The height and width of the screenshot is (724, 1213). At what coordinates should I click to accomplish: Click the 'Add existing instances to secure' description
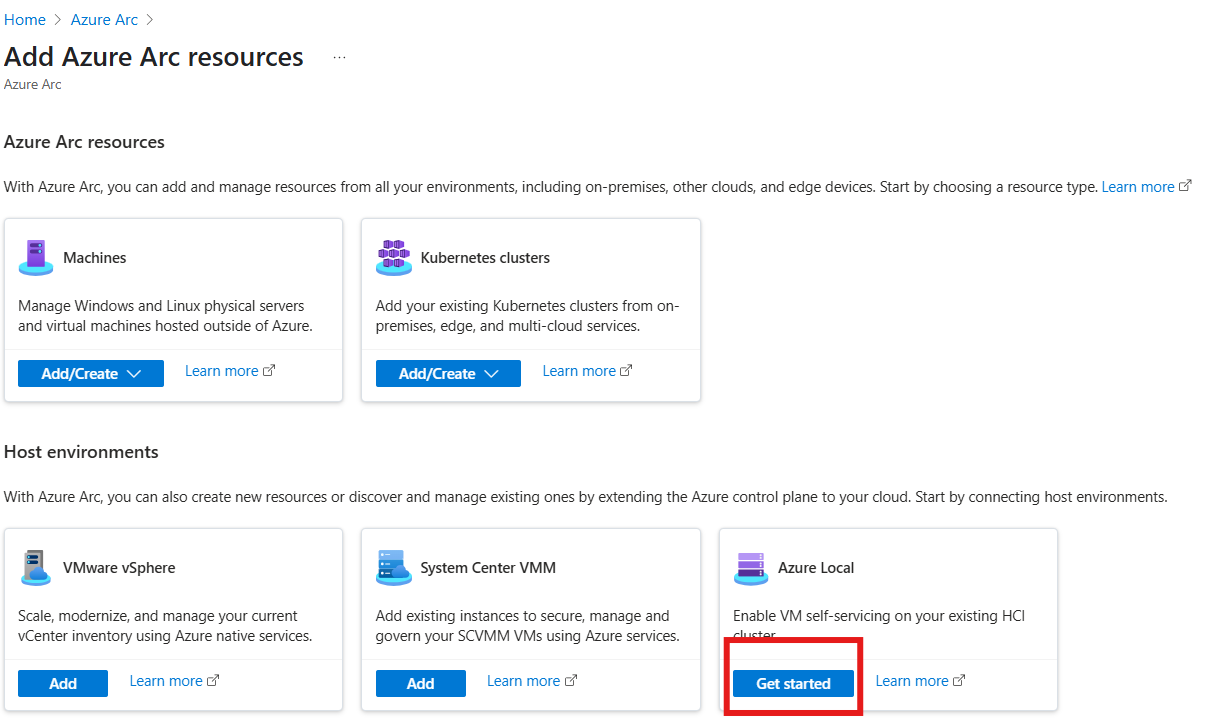(x=527, y=626)
